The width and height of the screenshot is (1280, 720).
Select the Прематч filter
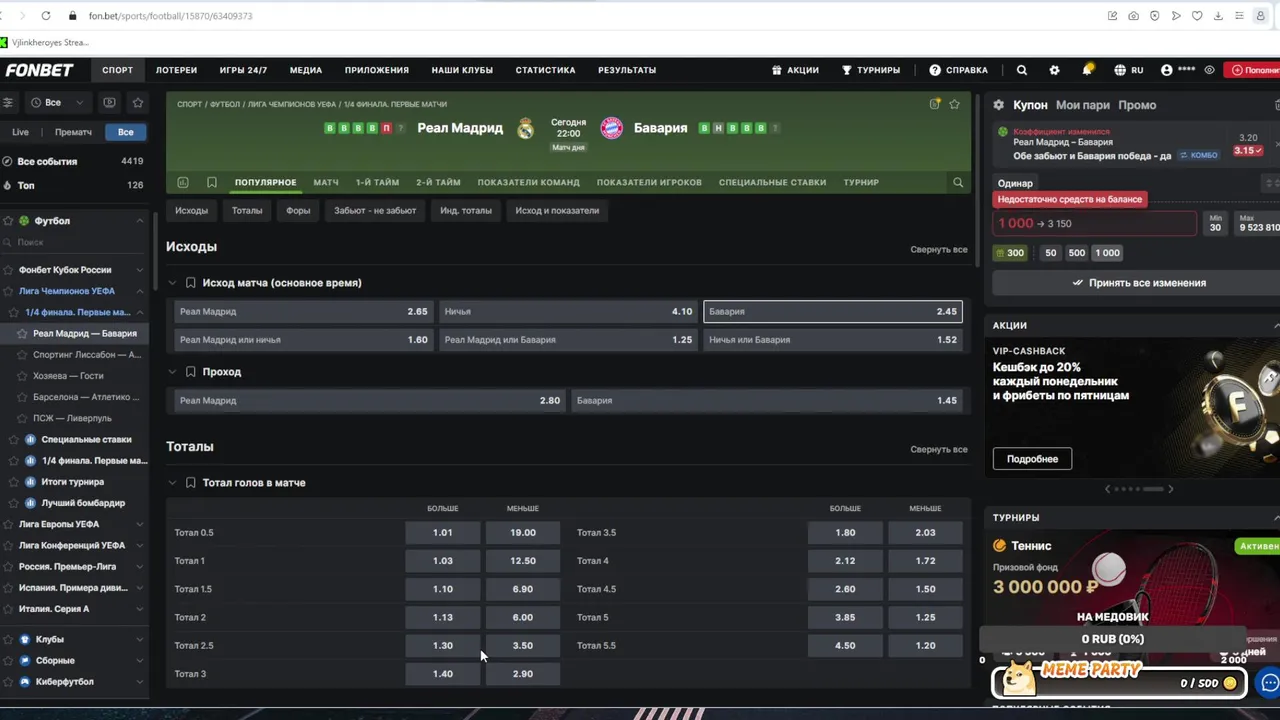73,132
